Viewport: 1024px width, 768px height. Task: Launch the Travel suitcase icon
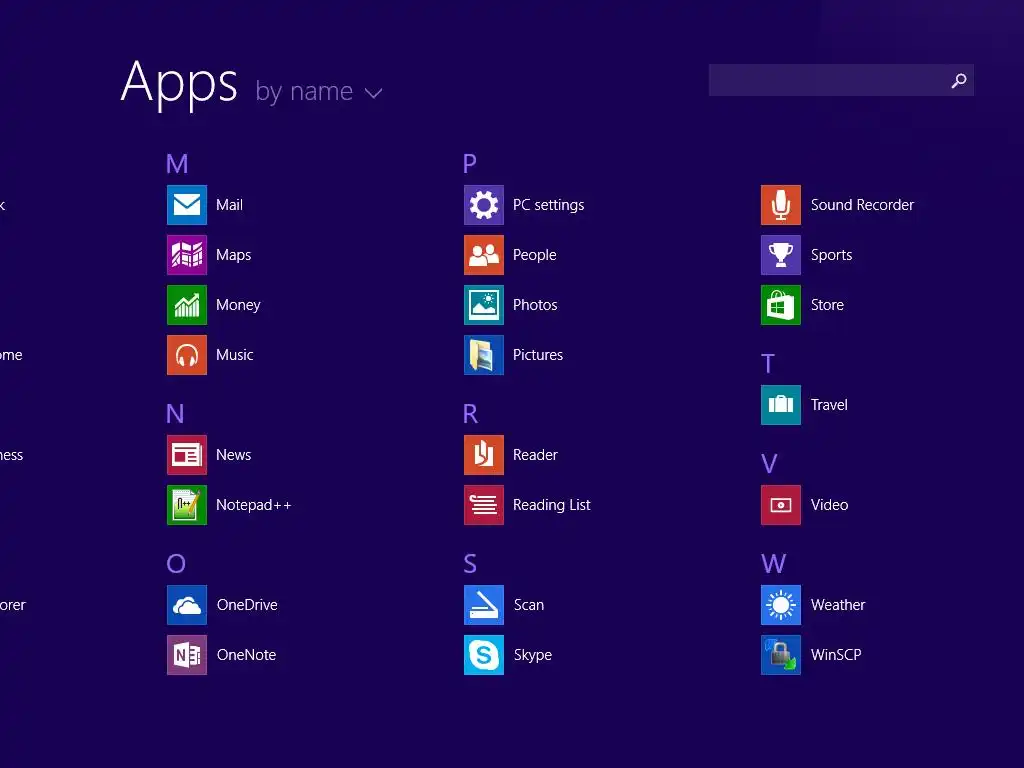coord(781,405)
